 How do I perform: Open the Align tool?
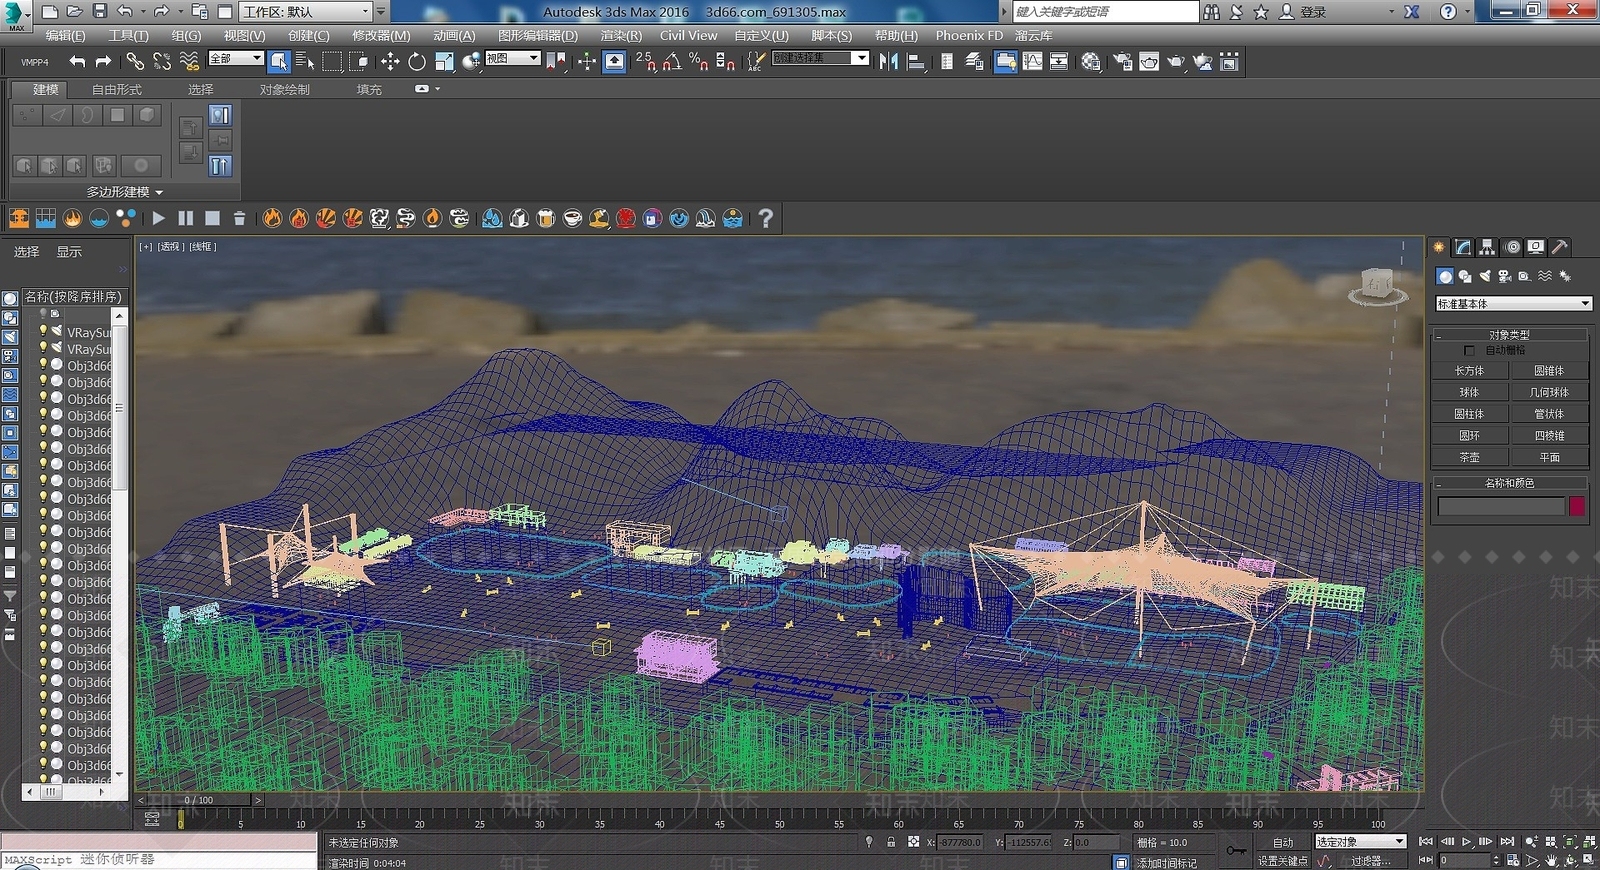tap(915, 62)
